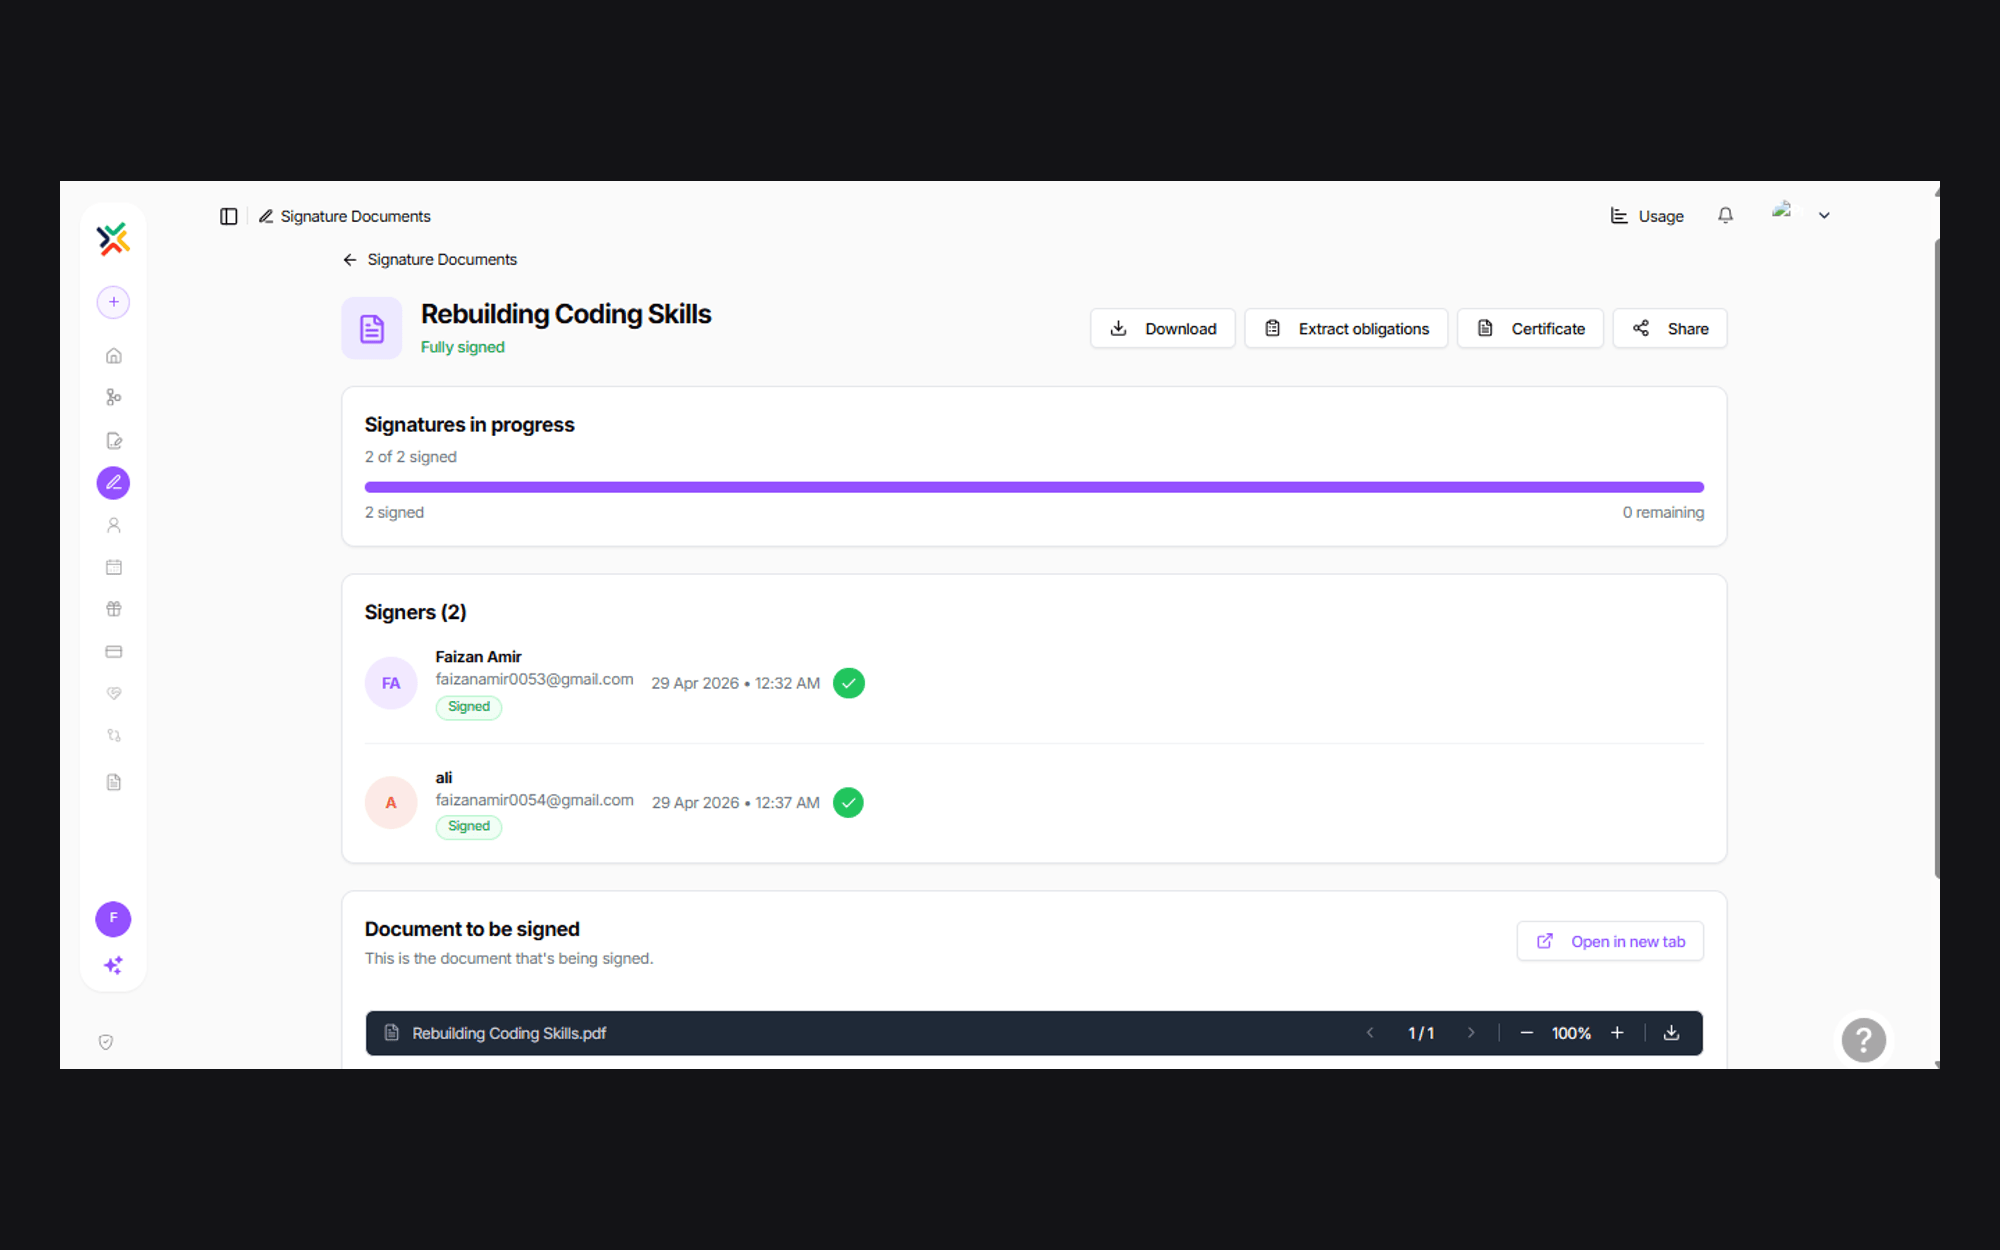Viewport: 2000px width, 1250px height.
Task: Go to previous page in PDF viewer
Action: [x=1370, y=1033]
